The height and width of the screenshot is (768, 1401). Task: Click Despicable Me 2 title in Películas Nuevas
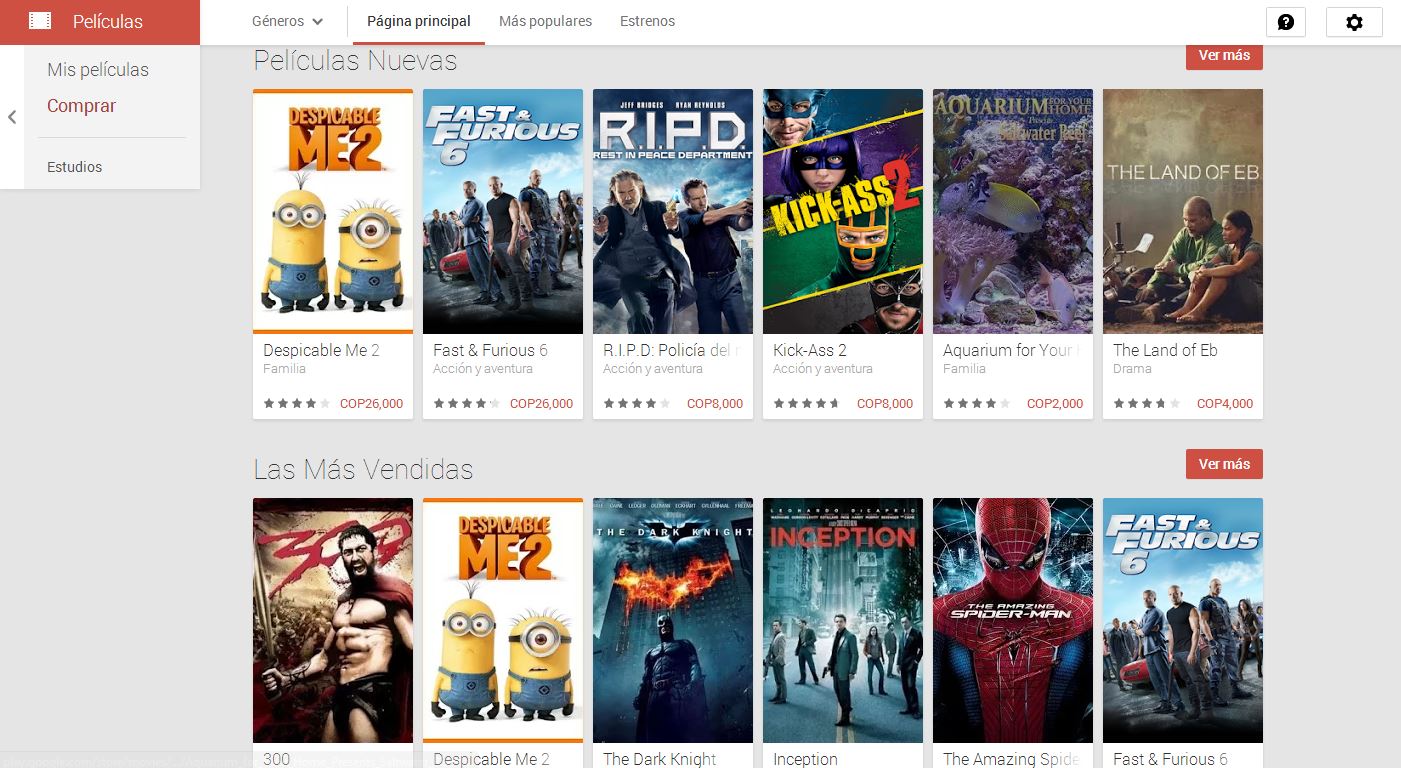point(321,350)
